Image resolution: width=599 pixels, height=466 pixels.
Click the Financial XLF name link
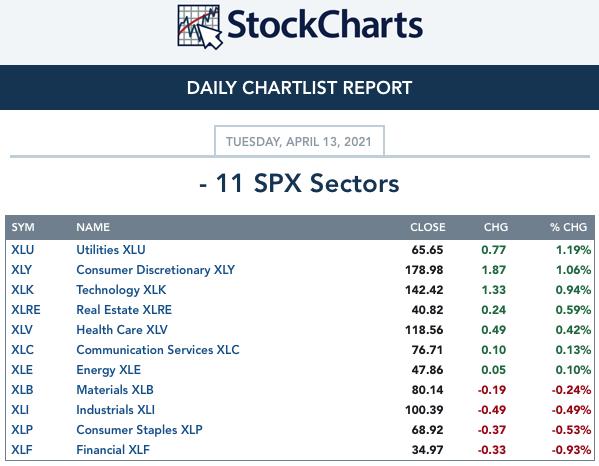click(x=113, y=450)
